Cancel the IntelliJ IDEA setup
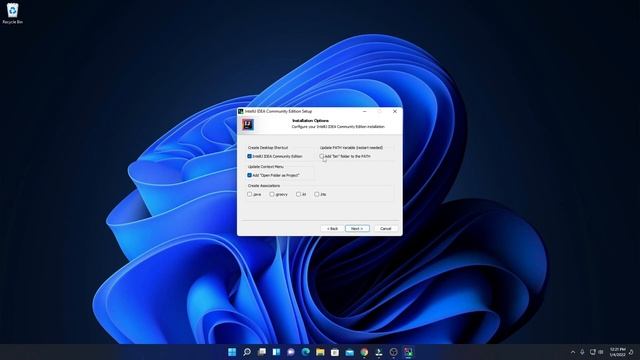Viewport: 640px width, 360px height. (x=386, y=229)
